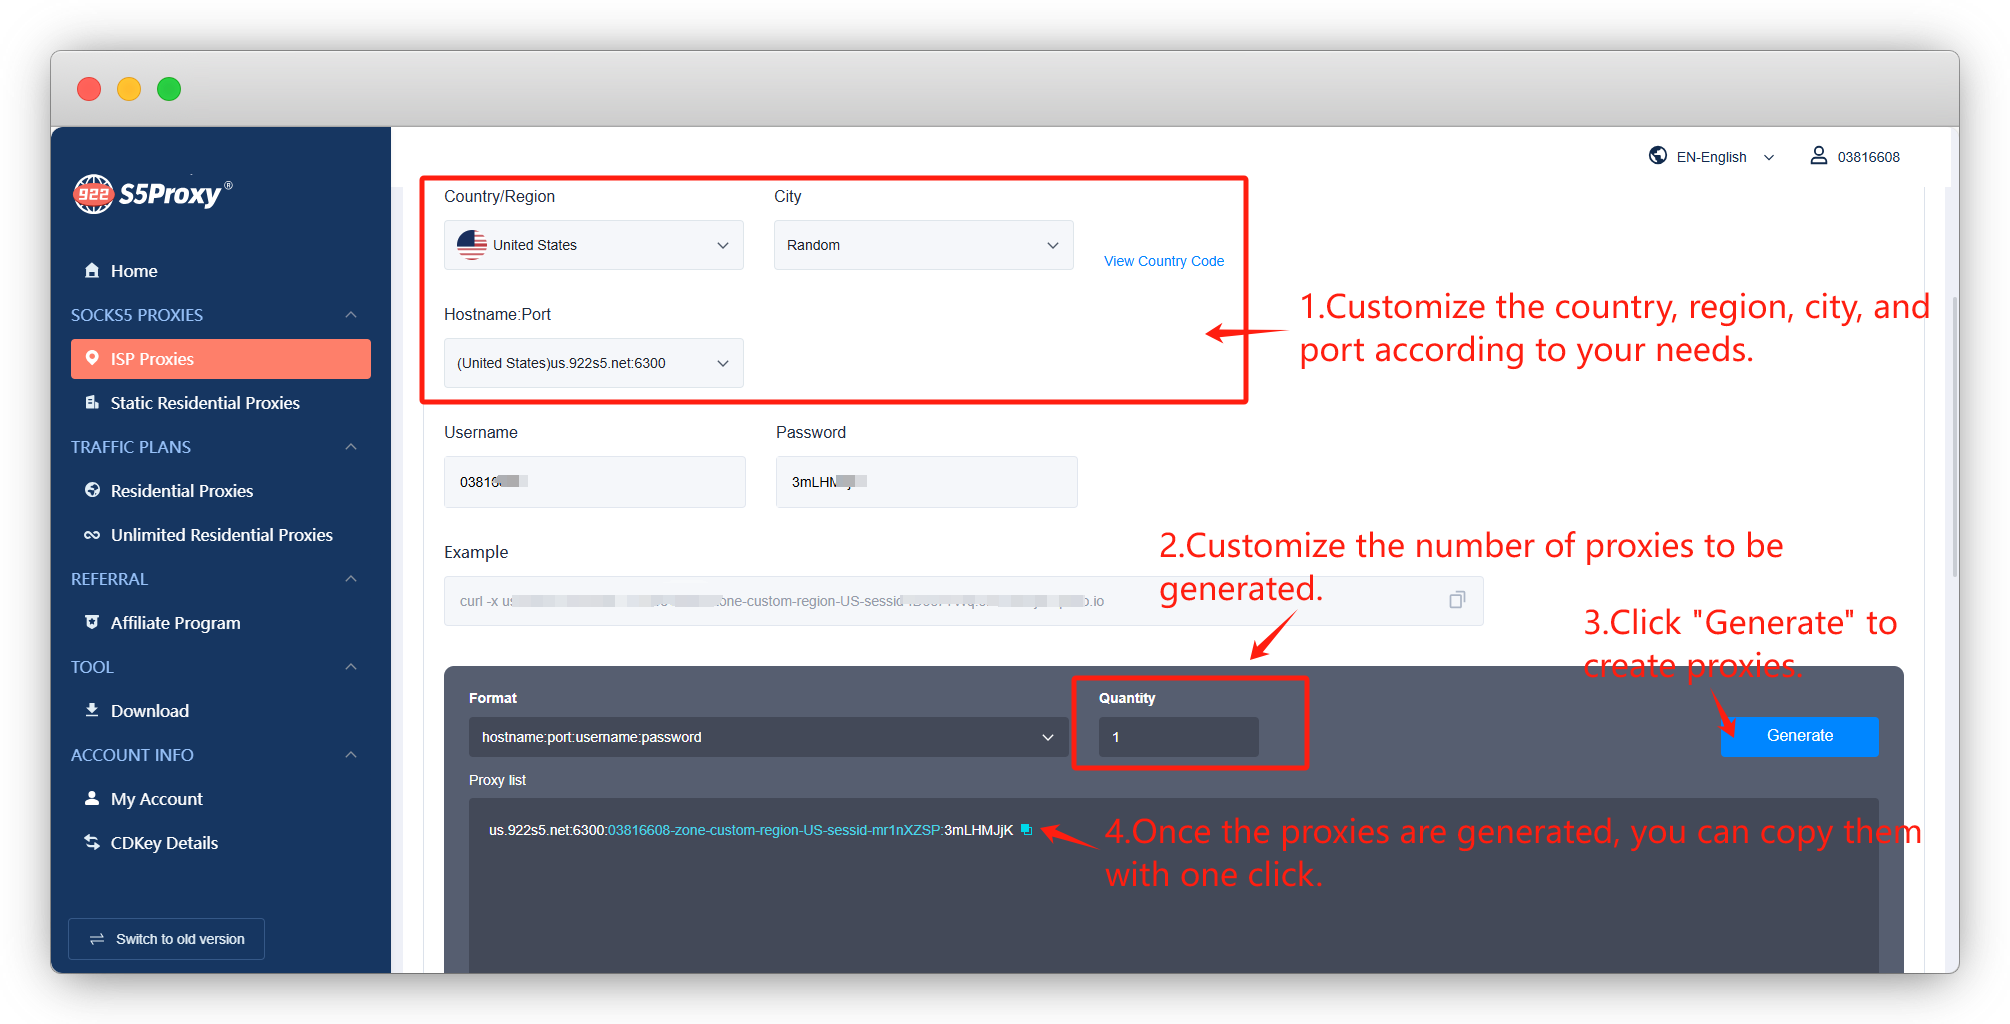
Task: Open the Home page from sidebar
Action: tap(131, 270)
